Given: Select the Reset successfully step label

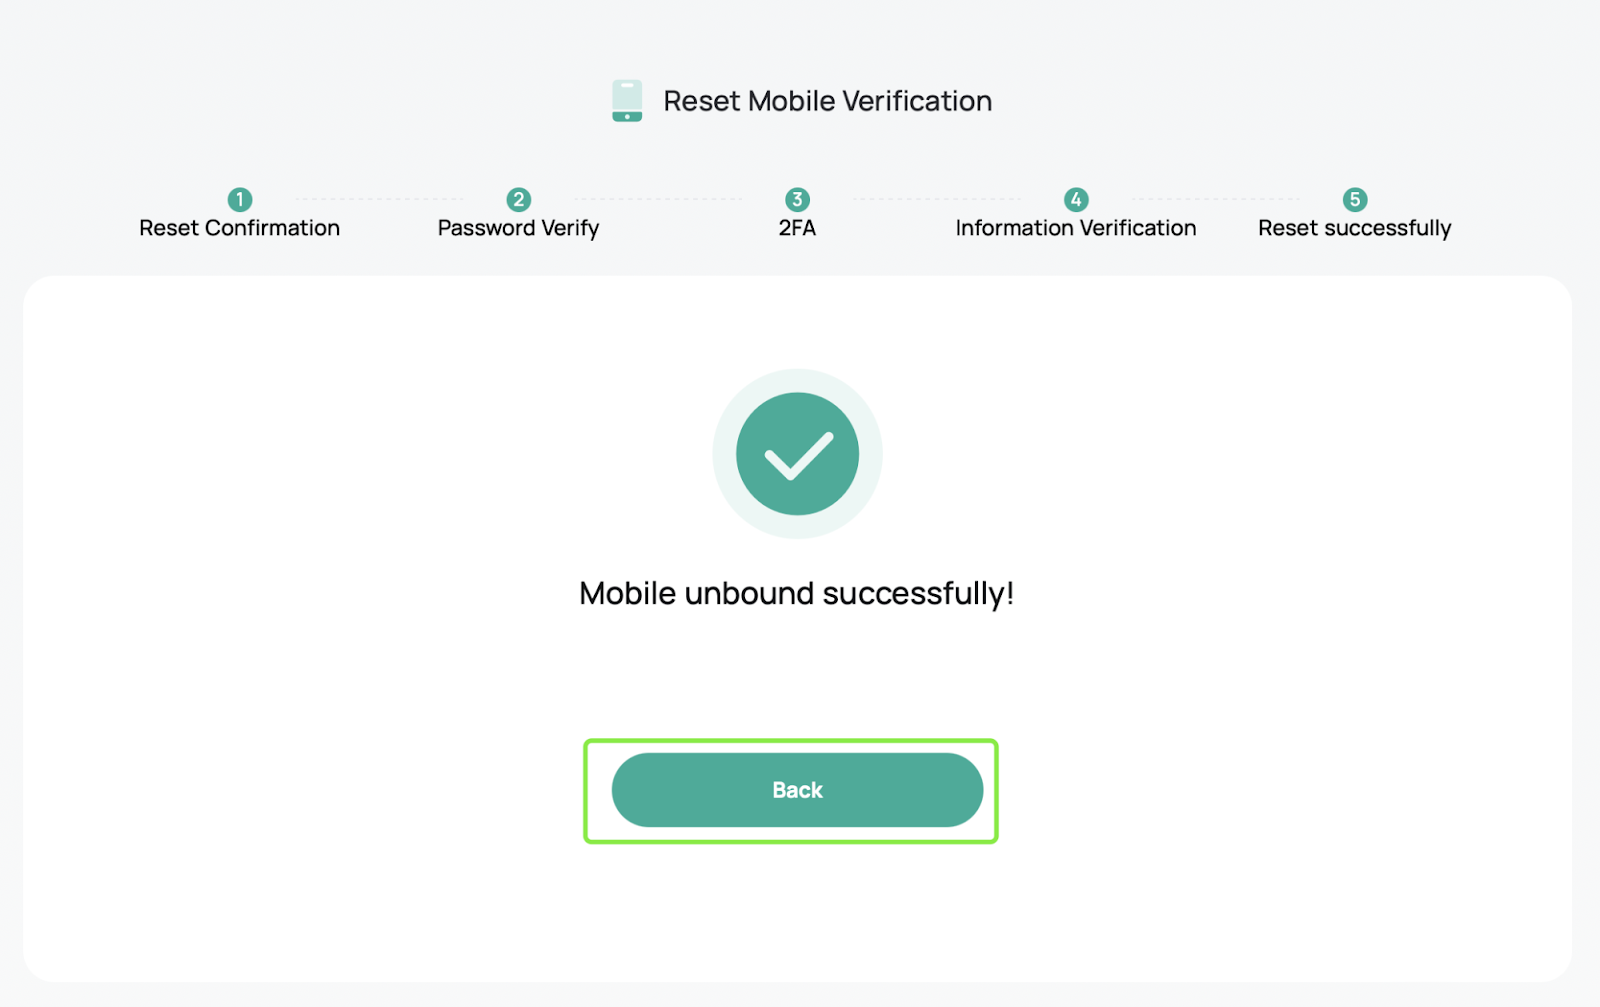Looking at the screenshot, I should [x=1355, y=228].
